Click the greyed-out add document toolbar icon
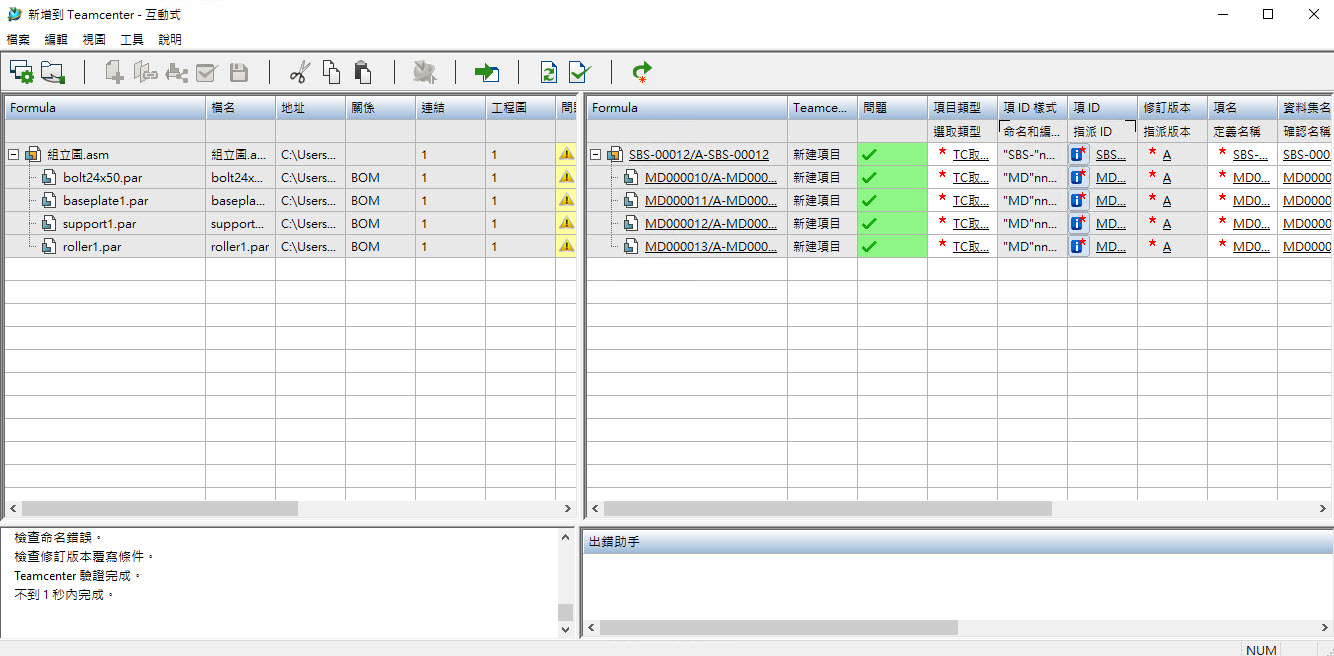Viewport: 1334px width, 656px height. [x=115, y=72]
